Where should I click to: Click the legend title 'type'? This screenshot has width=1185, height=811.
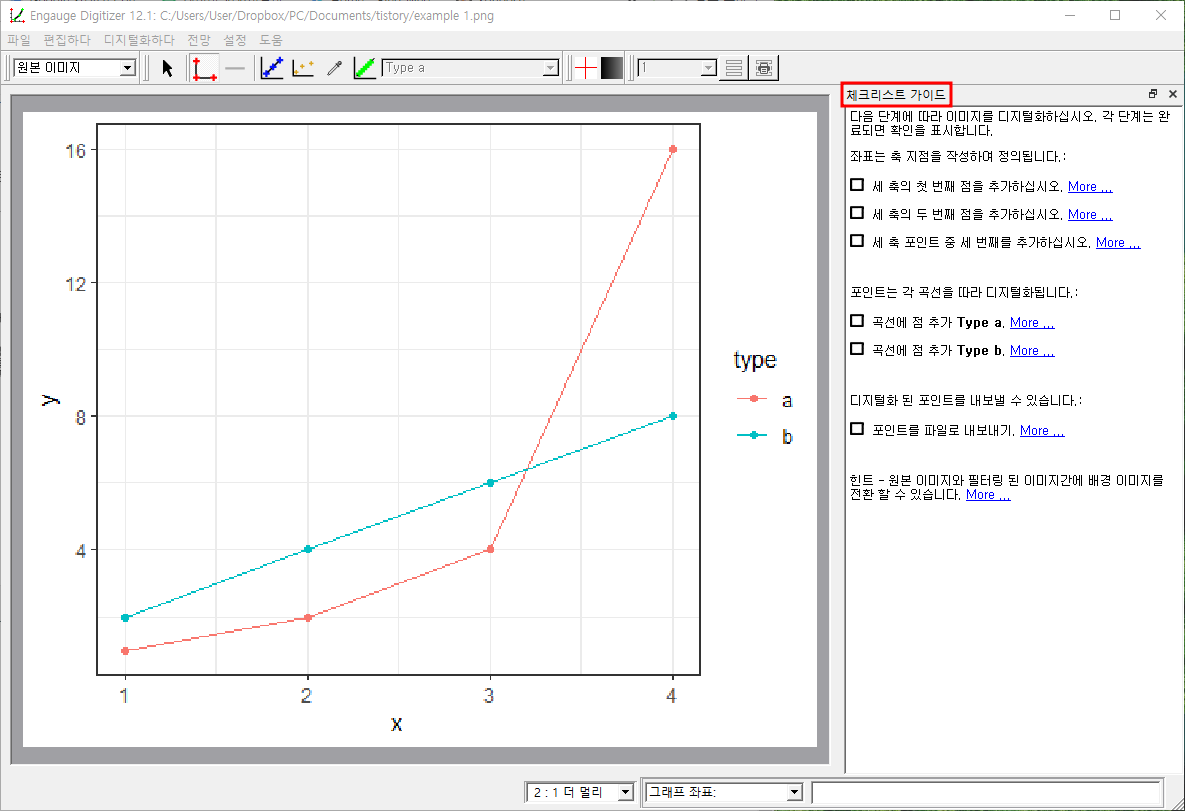755,361
